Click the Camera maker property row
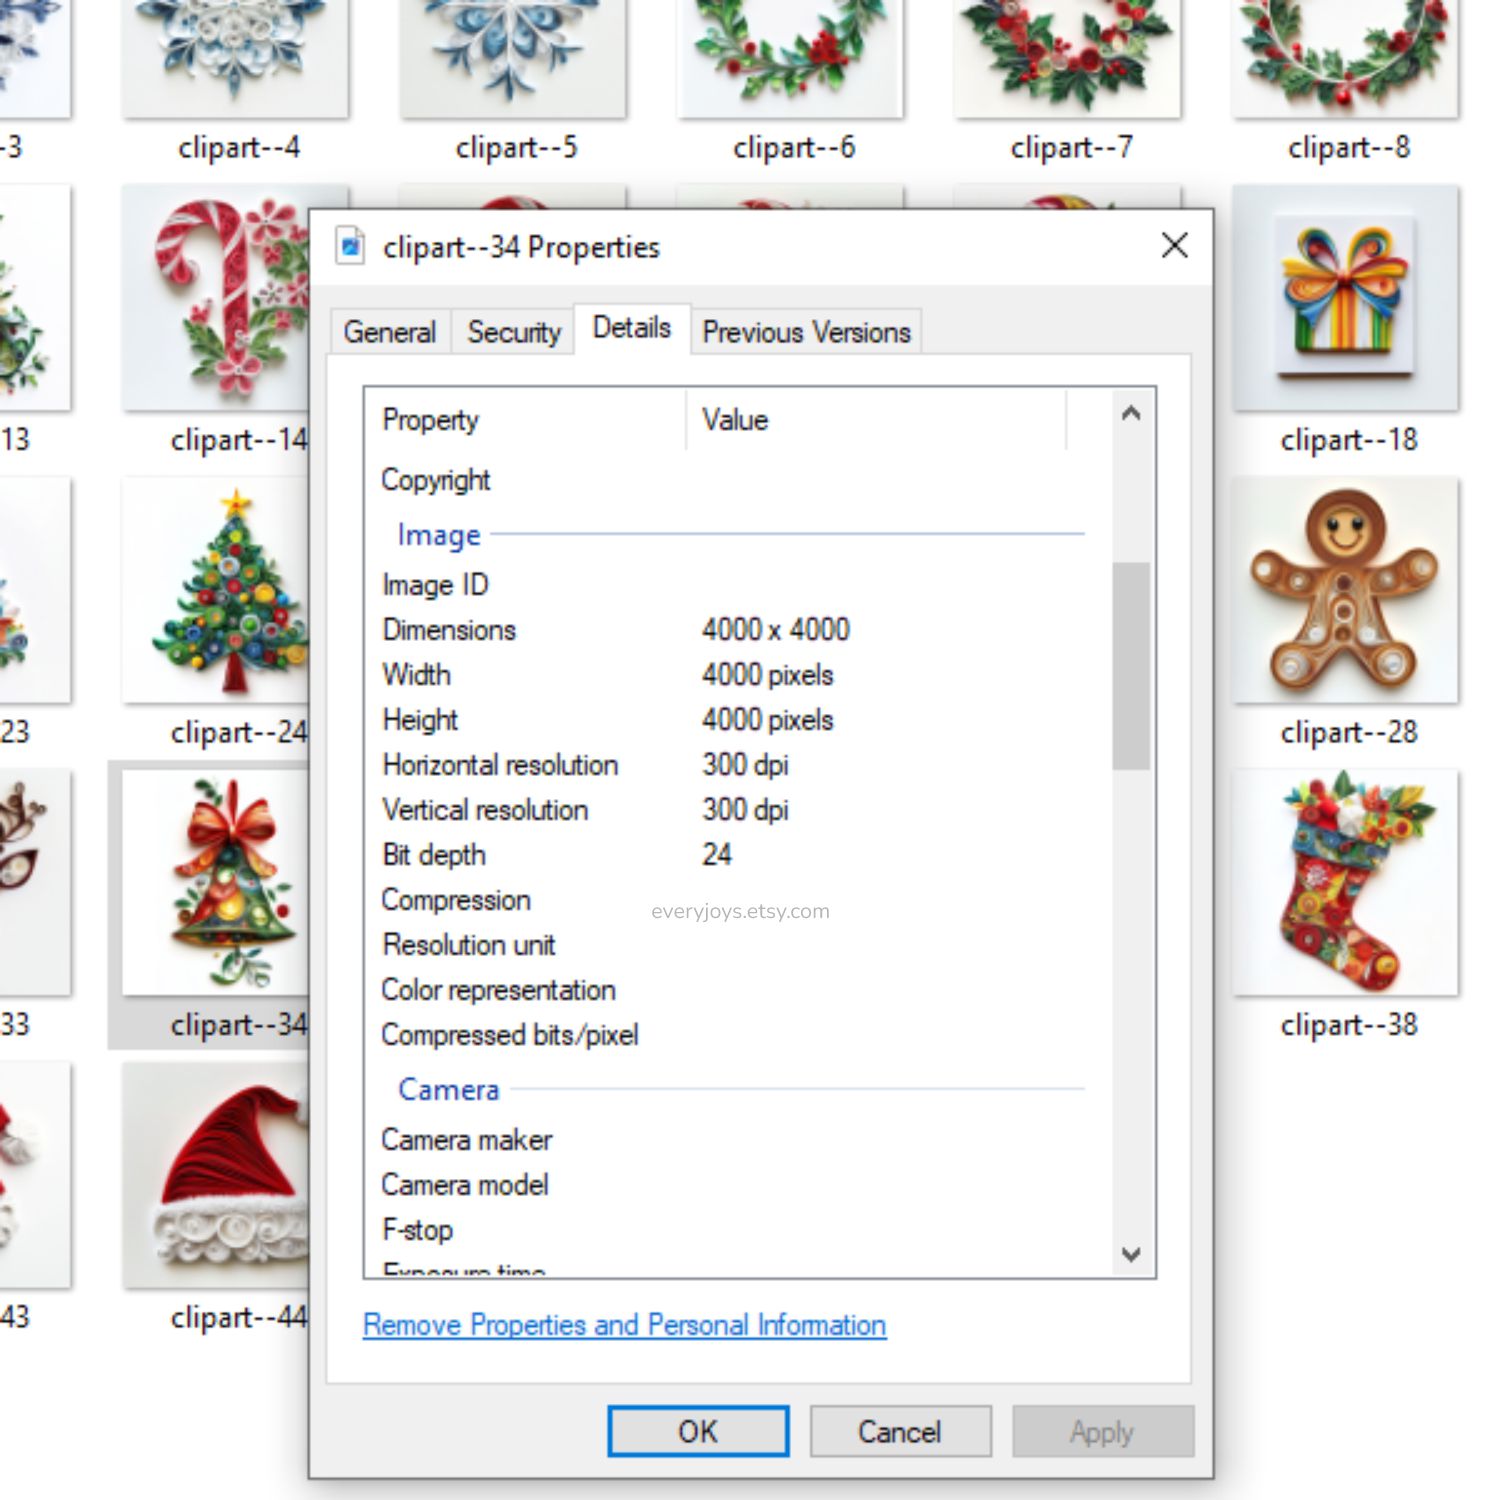1500x1500 pixels. click(735, 1139)
